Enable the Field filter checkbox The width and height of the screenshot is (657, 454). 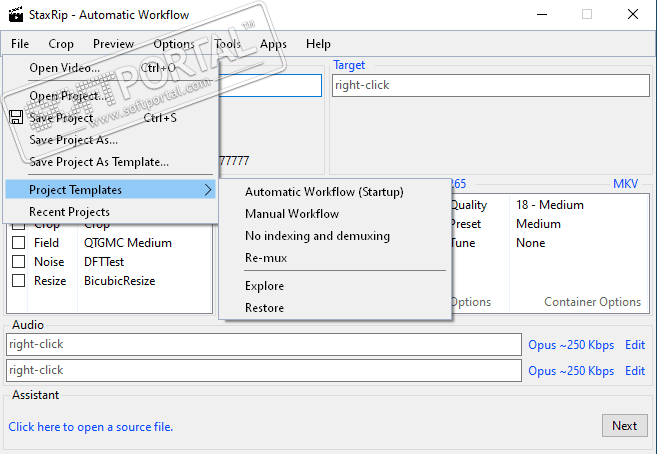point(18,242)
